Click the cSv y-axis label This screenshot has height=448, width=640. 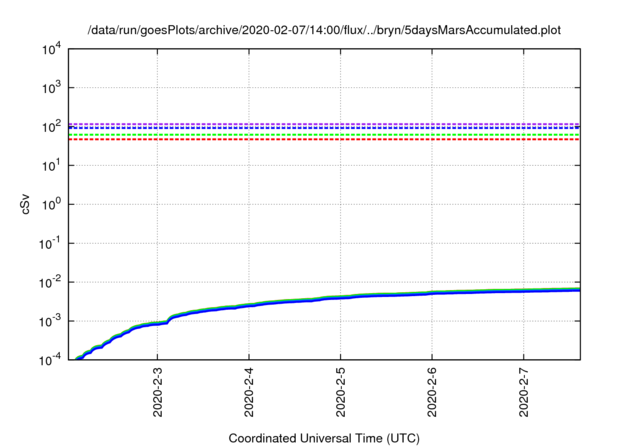(25, 204)
